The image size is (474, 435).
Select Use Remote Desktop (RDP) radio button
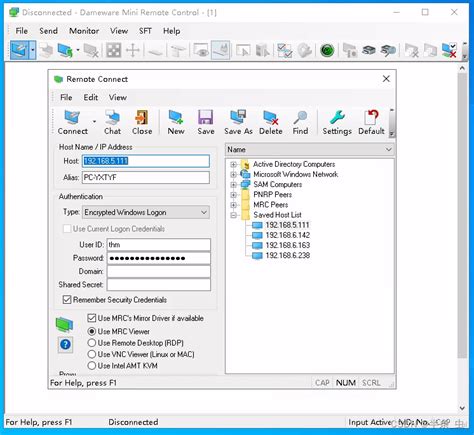coord(92,343)
